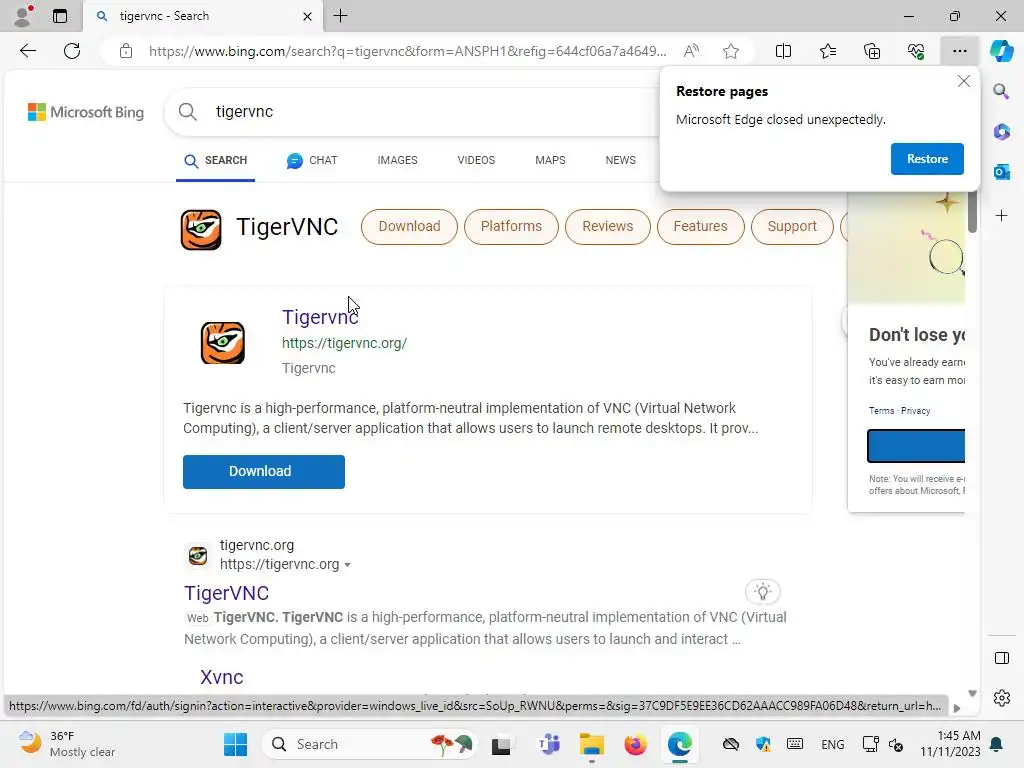The width and height of the screenshot is (1024, 768).
Task: Click tiger icon in Tigervnc card
Action: click(x=223, y=343)
